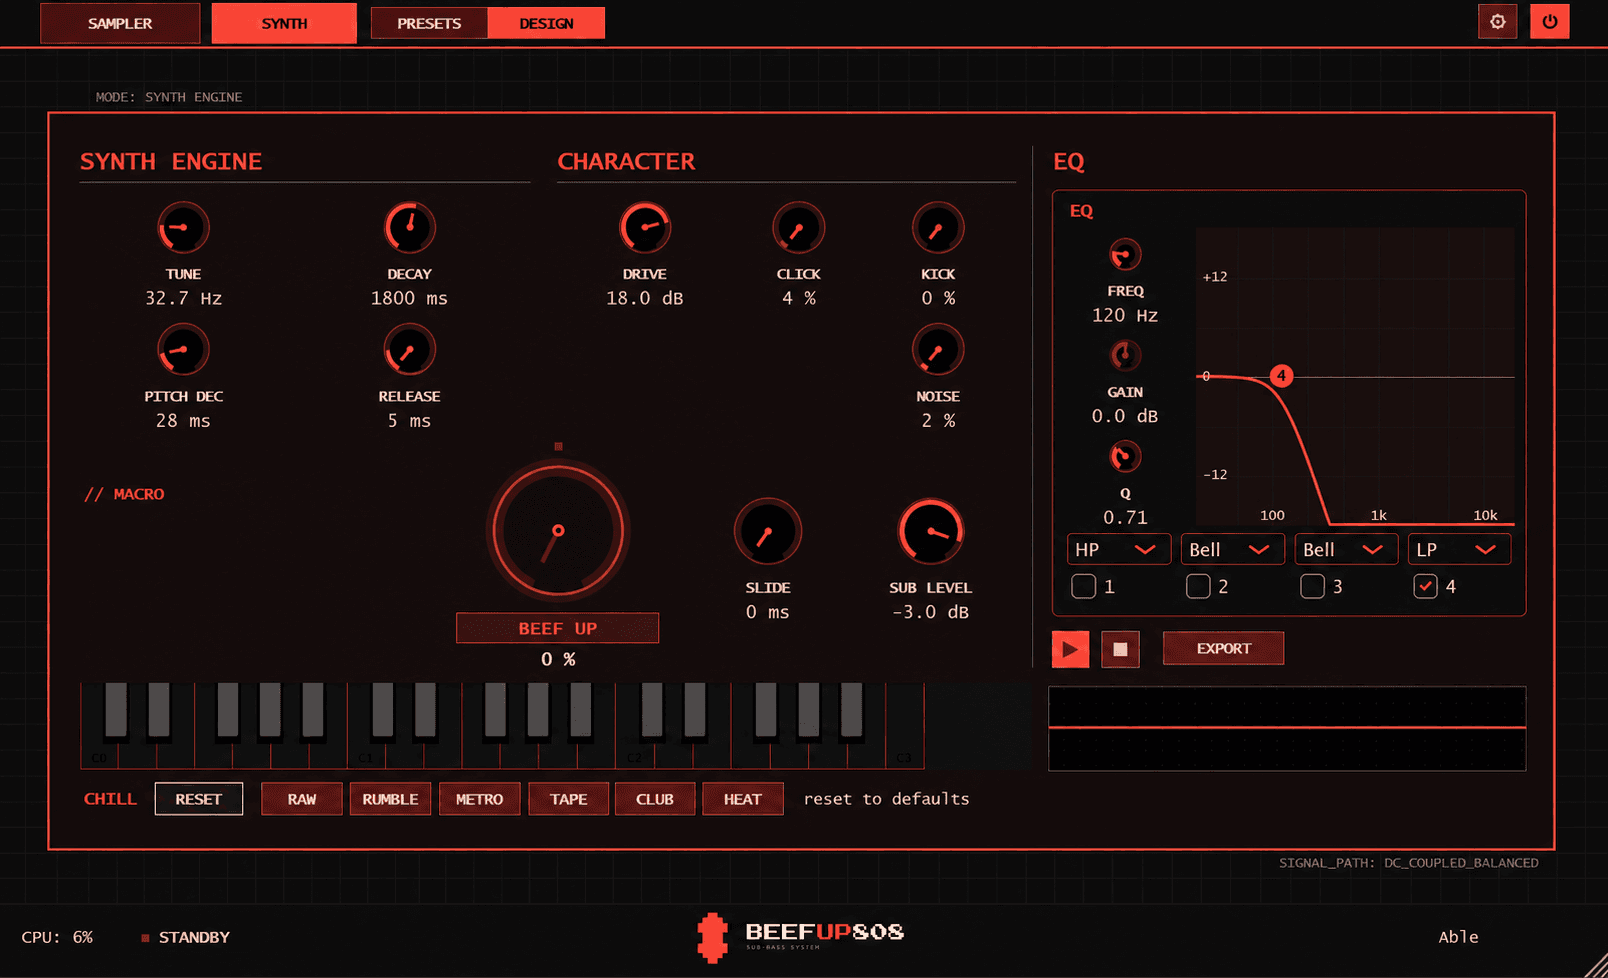This screenshot has height=978, width=1608.
Task: Open settings with the gear icon
Action: tap(1497, 22)
